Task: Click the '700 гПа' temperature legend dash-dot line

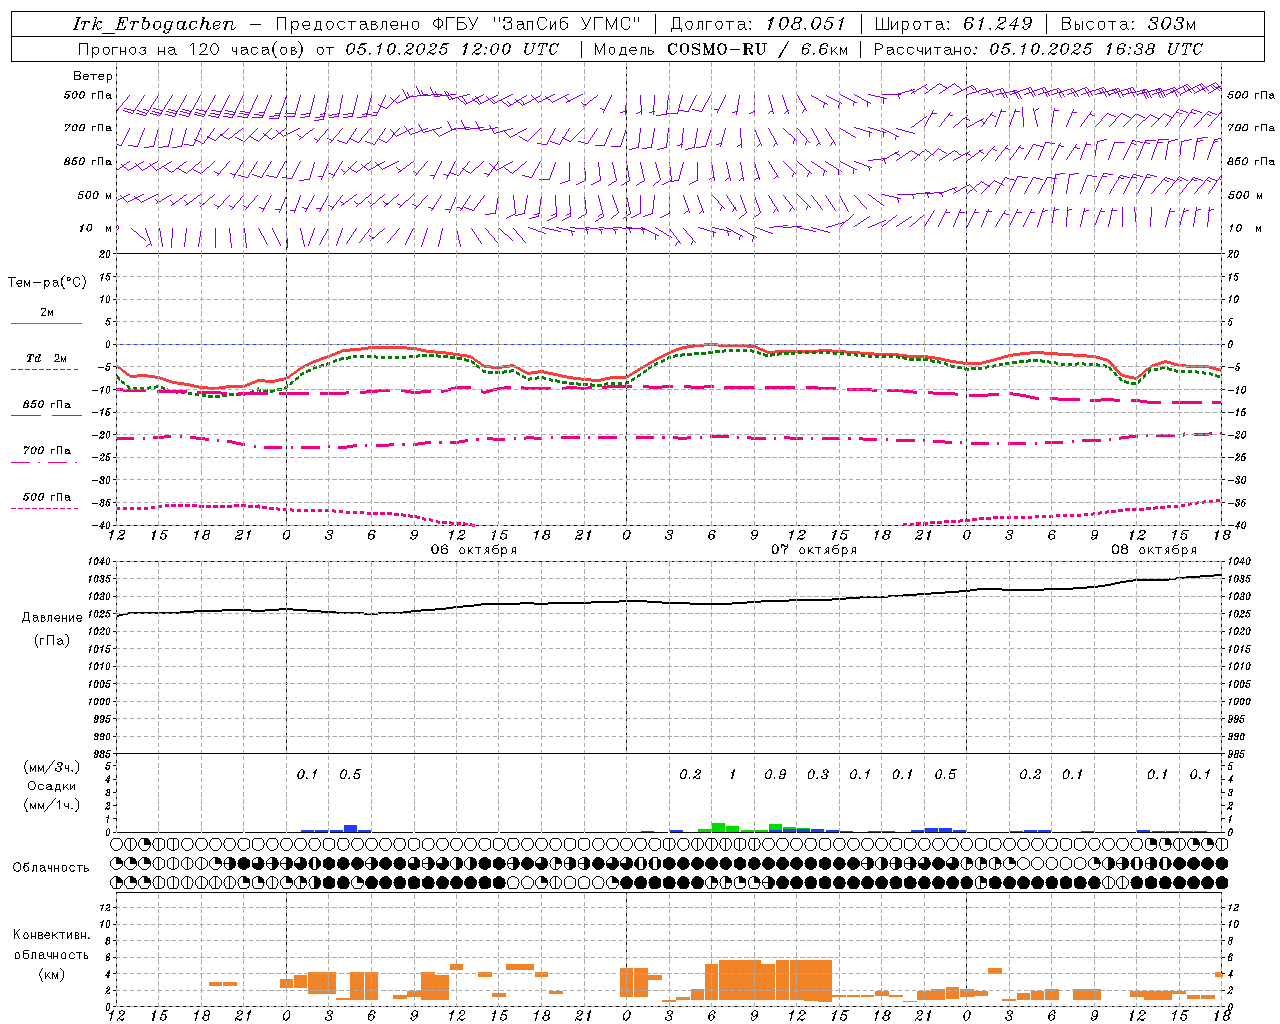Action: (x=44, y=462)
